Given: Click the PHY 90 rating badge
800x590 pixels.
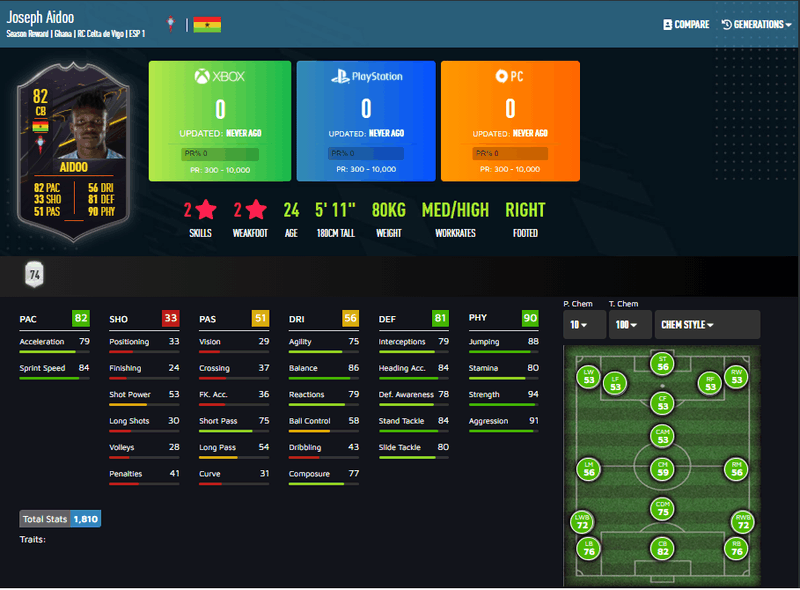Looking at the screenshot, I should 530,318.
